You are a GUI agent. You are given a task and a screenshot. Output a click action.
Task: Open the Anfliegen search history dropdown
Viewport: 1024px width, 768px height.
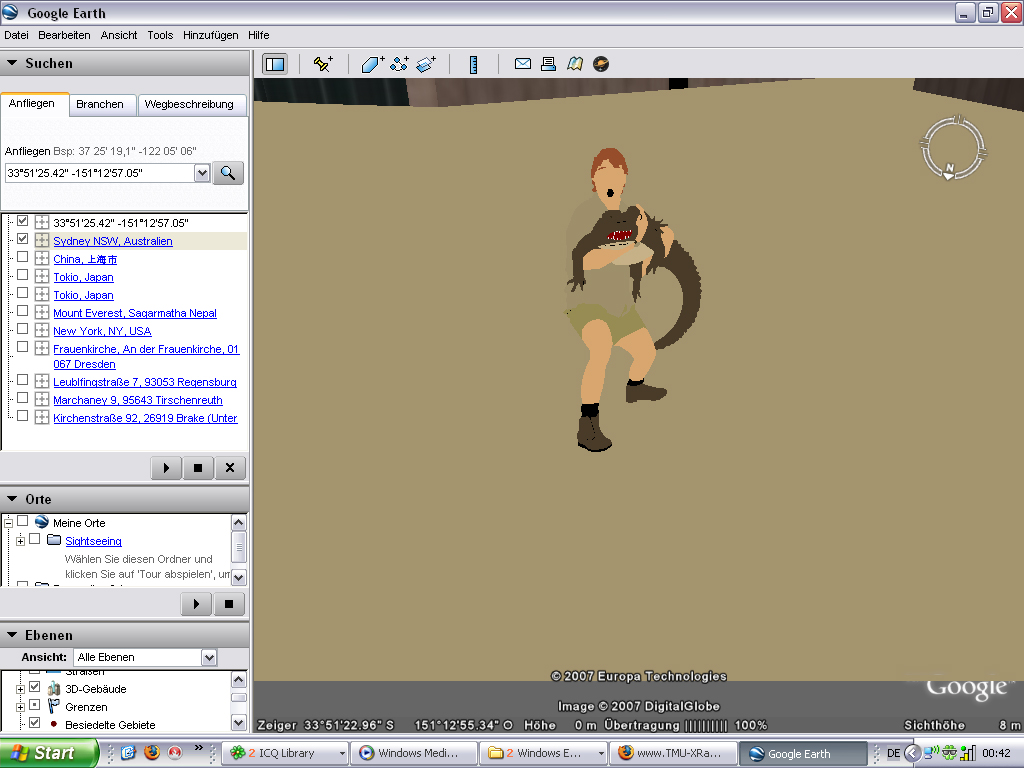202,173
